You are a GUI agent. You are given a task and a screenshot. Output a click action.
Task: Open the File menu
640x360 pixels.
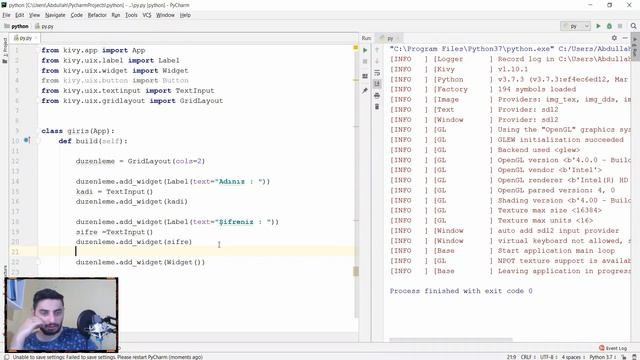tap(6, 15)
